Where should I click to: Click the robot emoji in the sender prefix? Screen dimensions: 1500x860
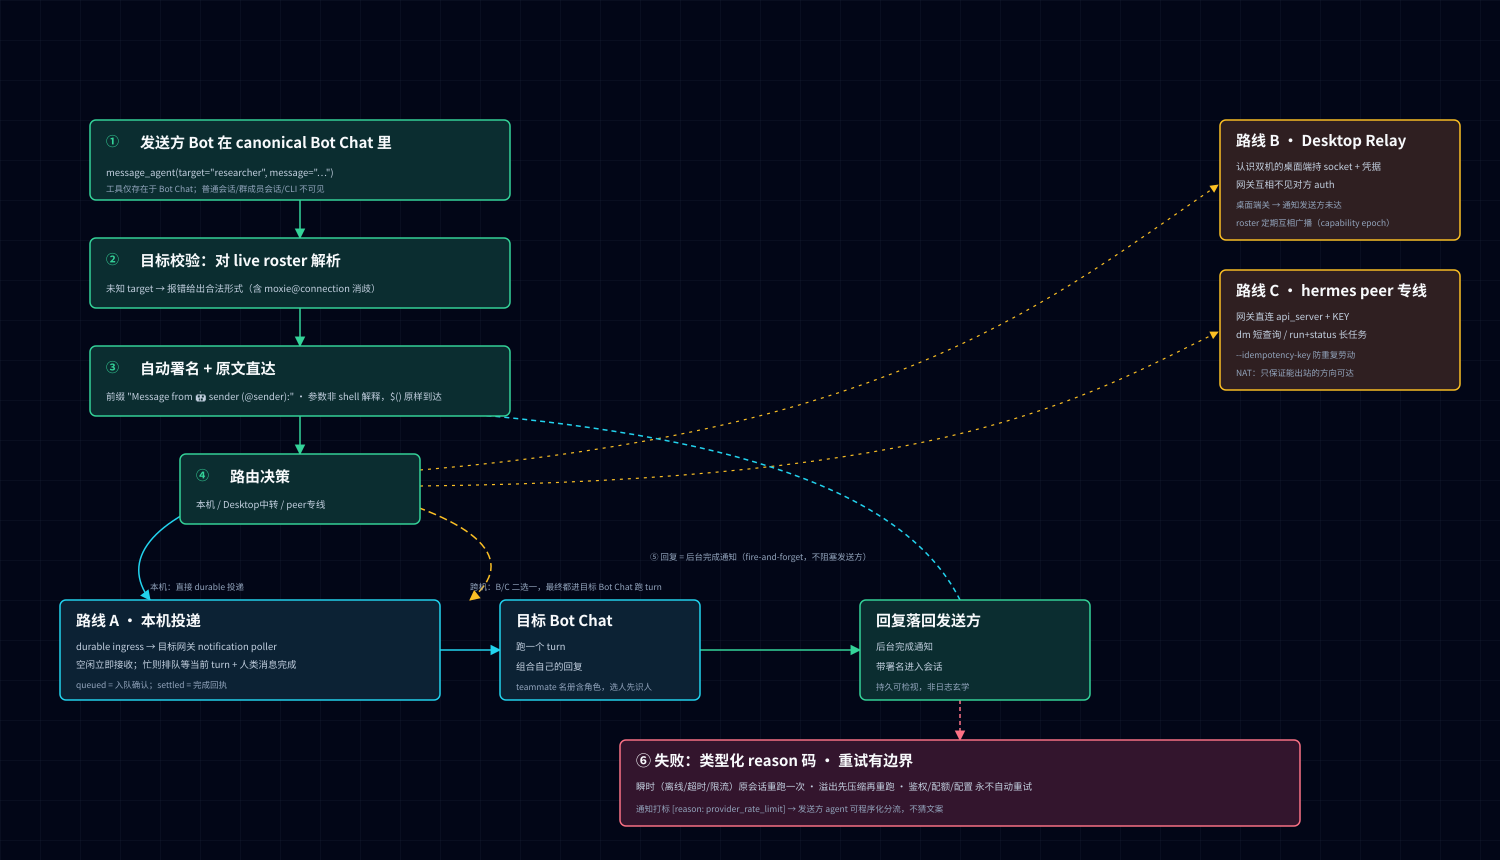point(200,397)
